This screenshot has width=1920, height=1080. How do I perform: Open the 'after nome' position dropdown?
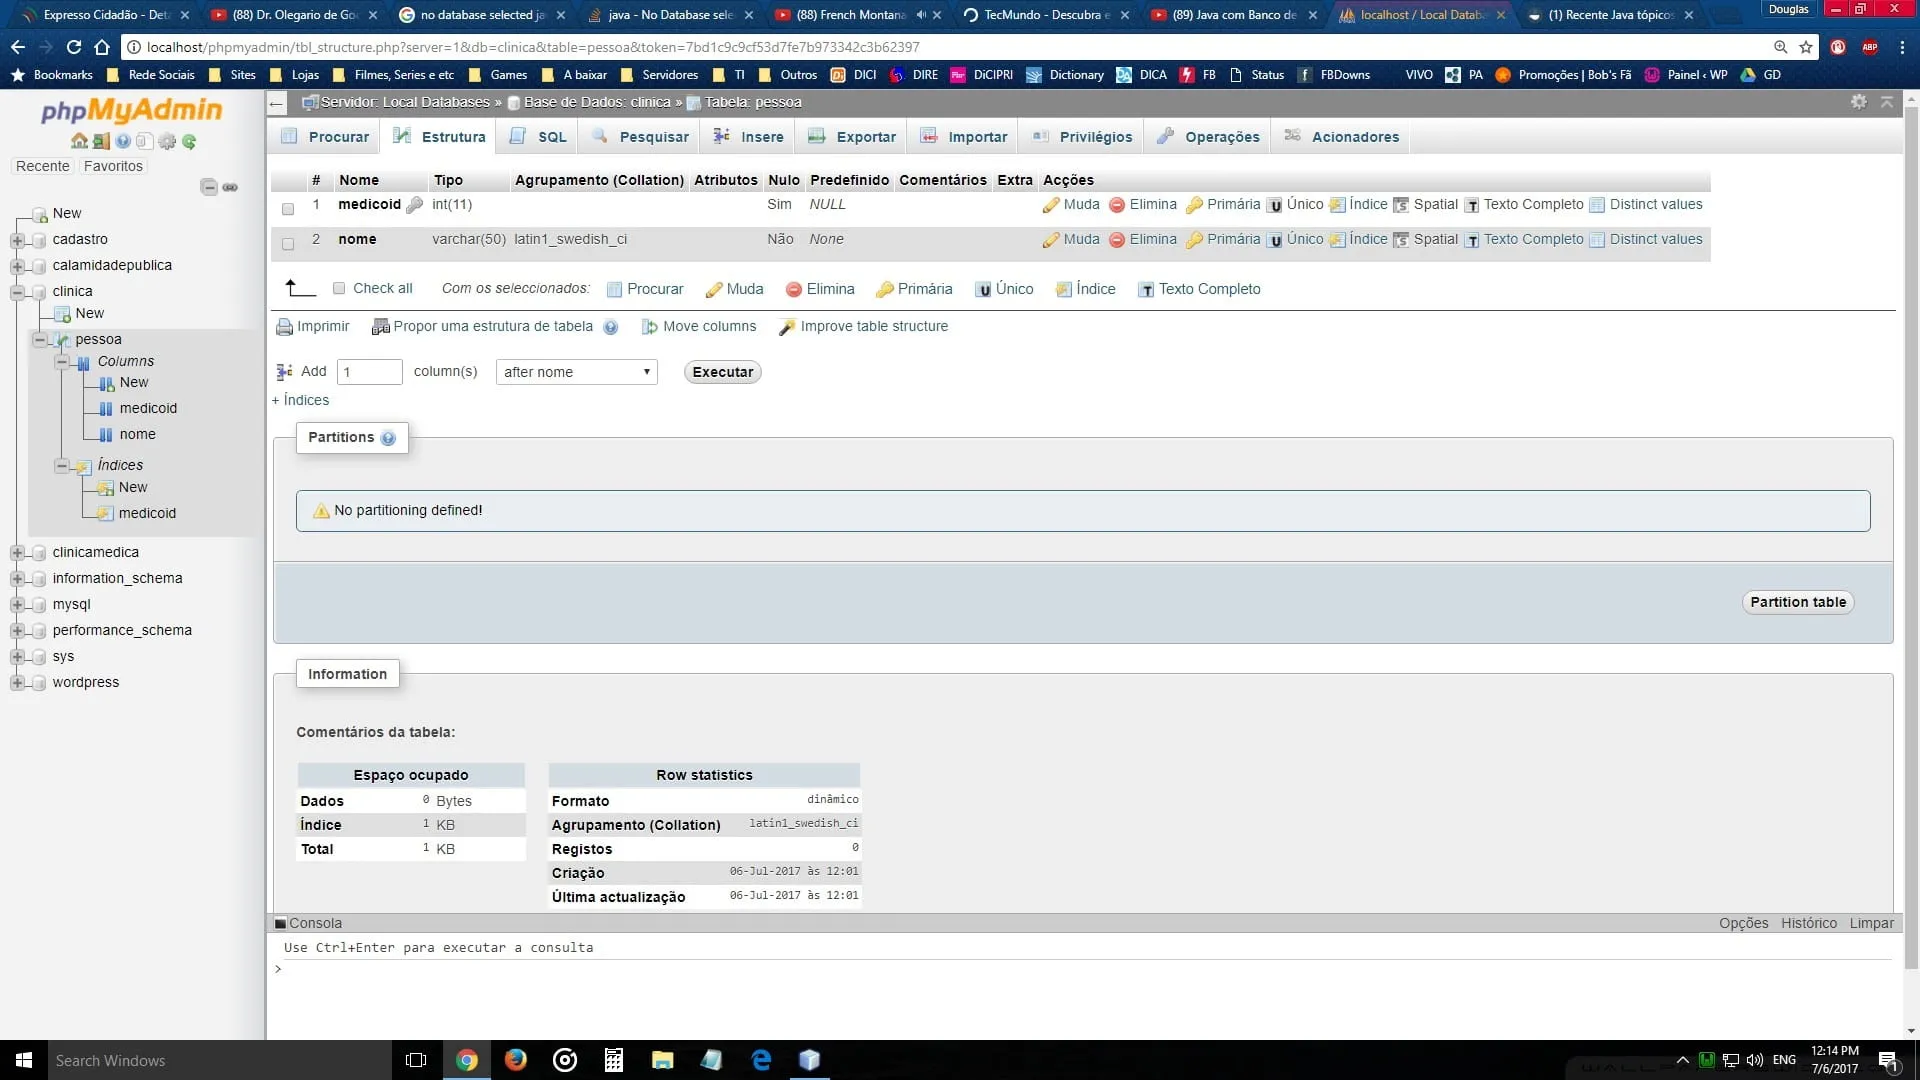(576, 372)
